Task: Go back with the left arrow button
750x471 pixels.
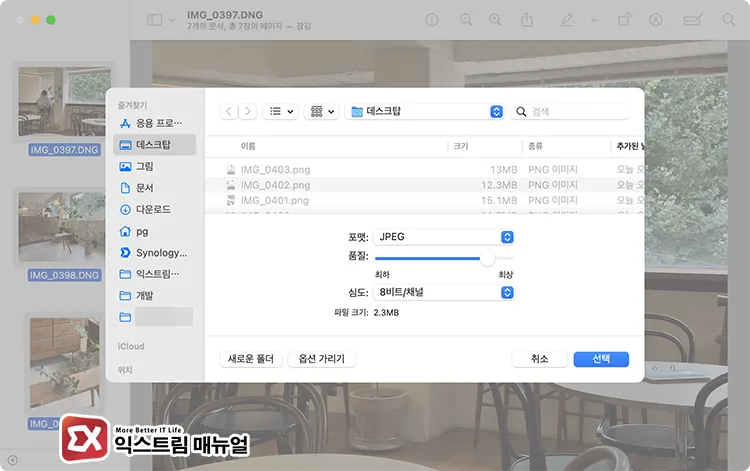Action: [x=229, y=111]
